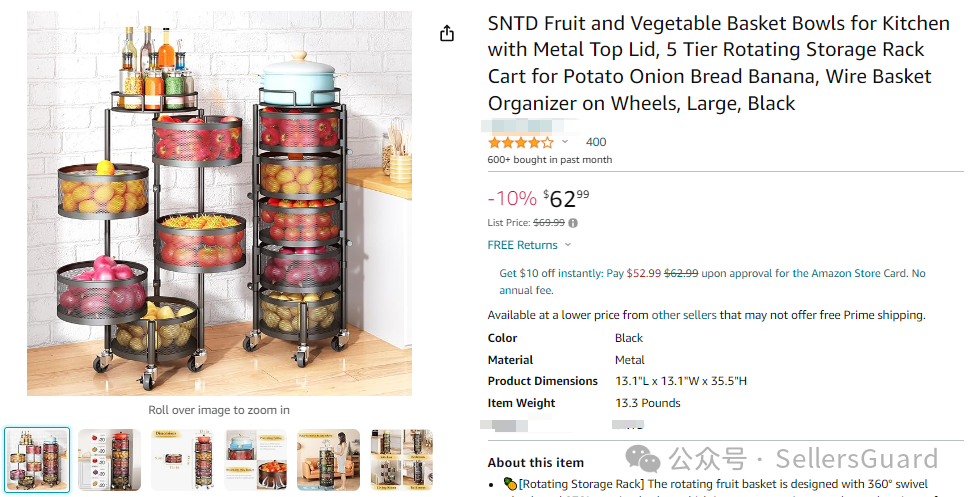
Task: Follow the "other sellers" link
Action: point(684,315)
